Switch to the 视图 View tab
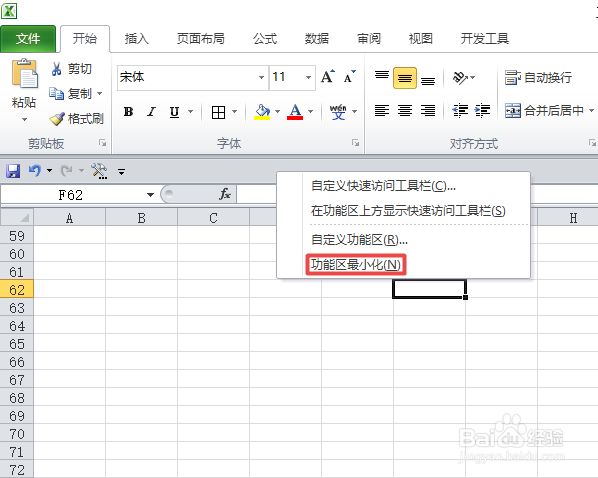598x478 pixels. [420, 39]
